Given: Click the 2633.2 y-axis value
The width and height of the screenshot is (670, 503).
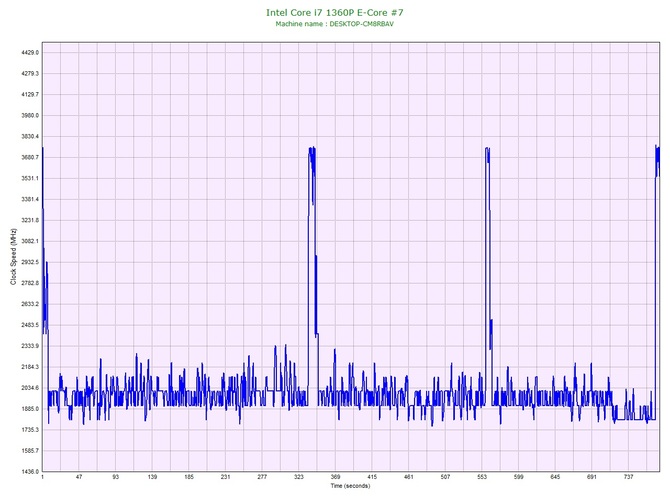Looking at the screenshot, I should coord(30,304).
